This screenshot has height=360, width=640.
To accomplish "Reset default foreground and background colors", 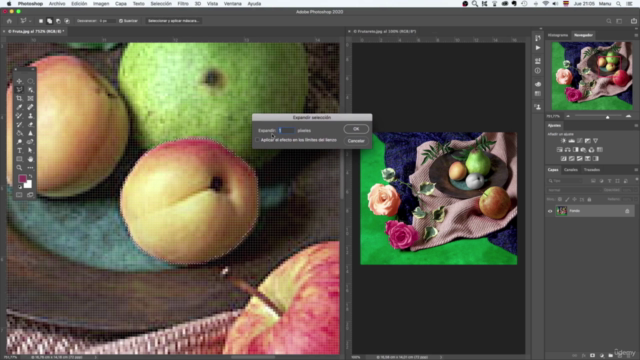I will click(19, 187).
